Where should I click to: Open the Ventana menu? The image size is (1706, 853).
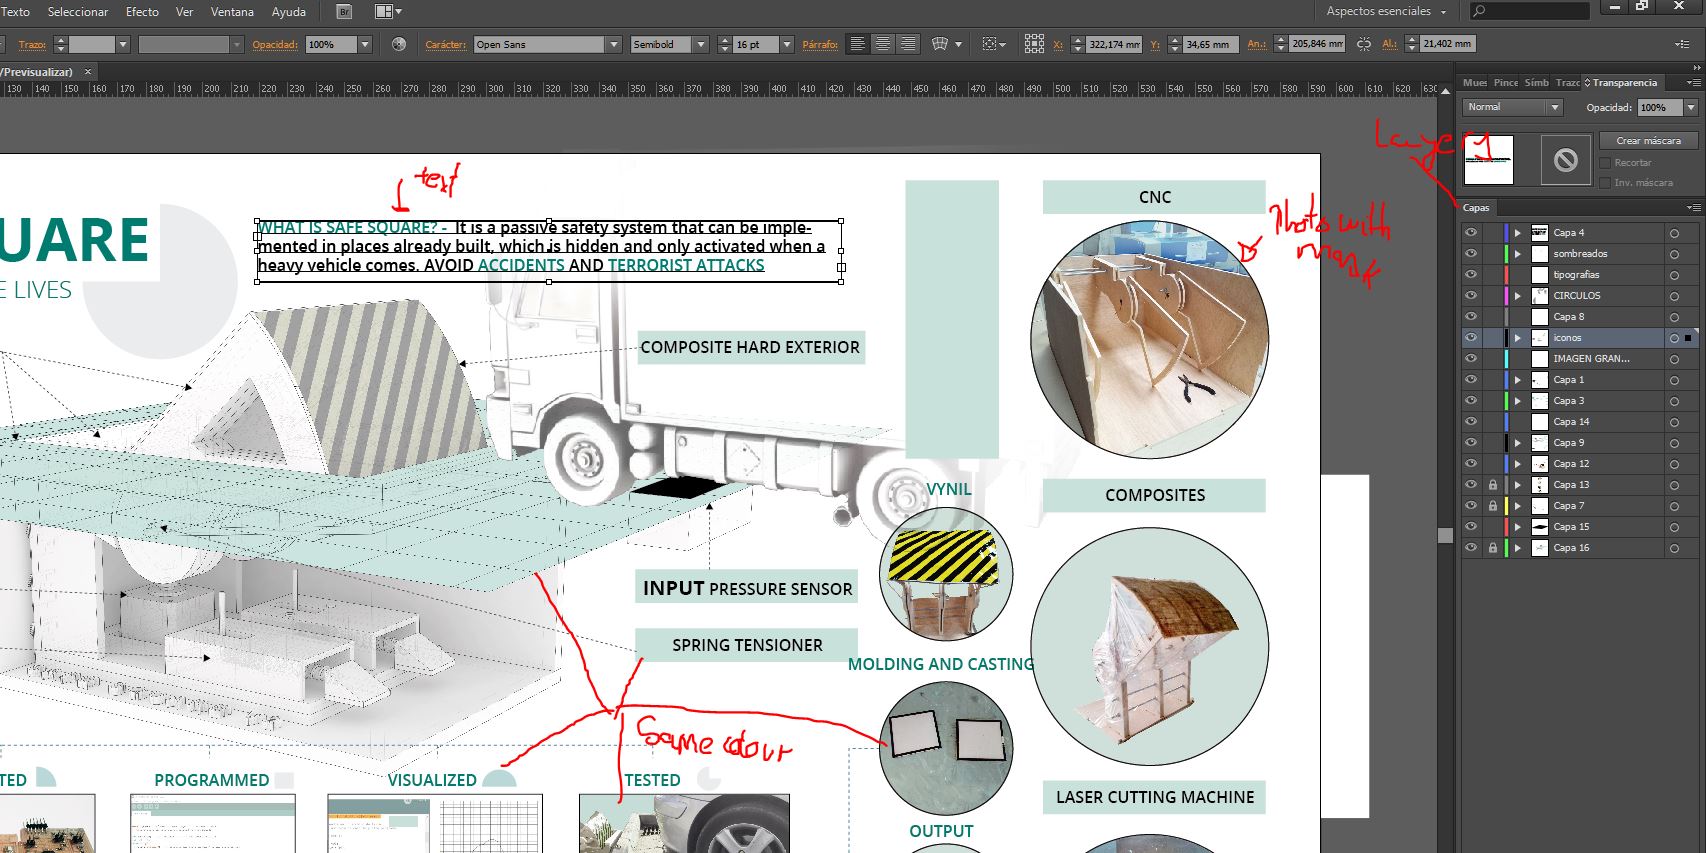(x=232, y=12)
